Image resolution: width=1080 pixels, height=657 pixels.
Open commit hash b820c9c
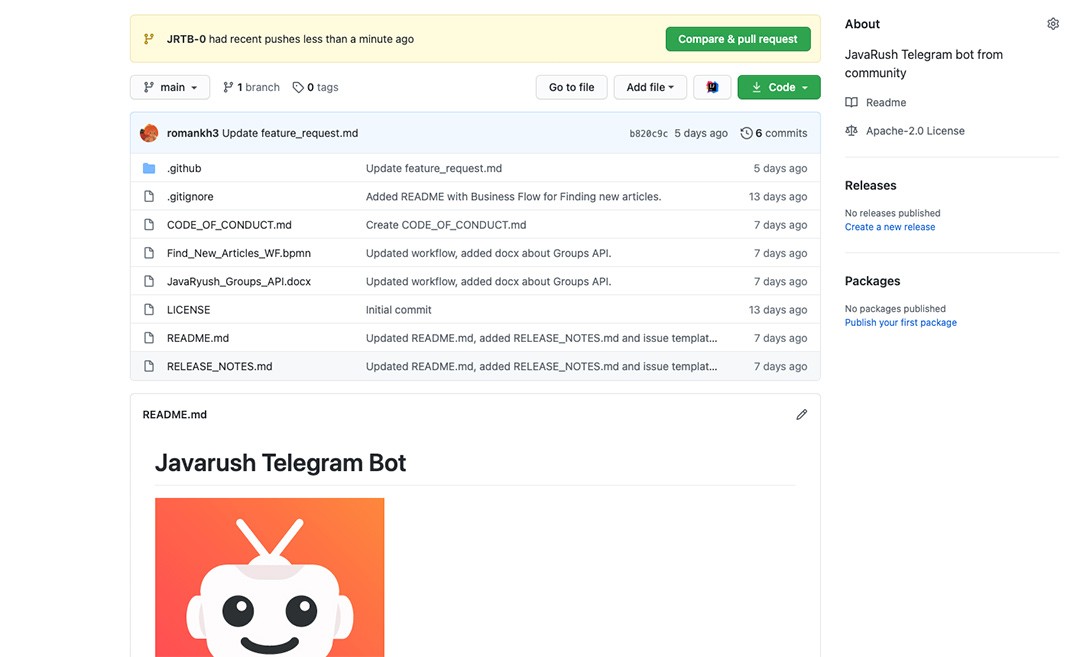[x=648, y=134]
